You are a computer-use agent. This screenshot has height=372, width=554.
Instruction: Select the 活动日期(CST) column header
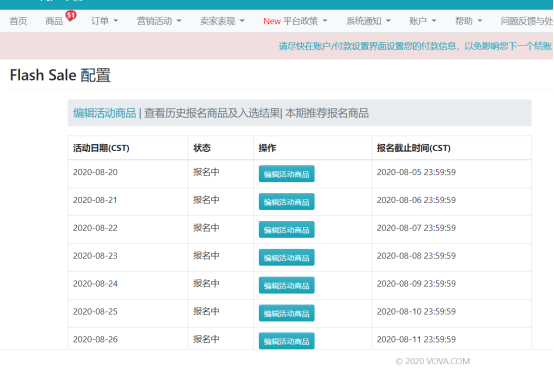pyautogui.click(x=101, y=148)
